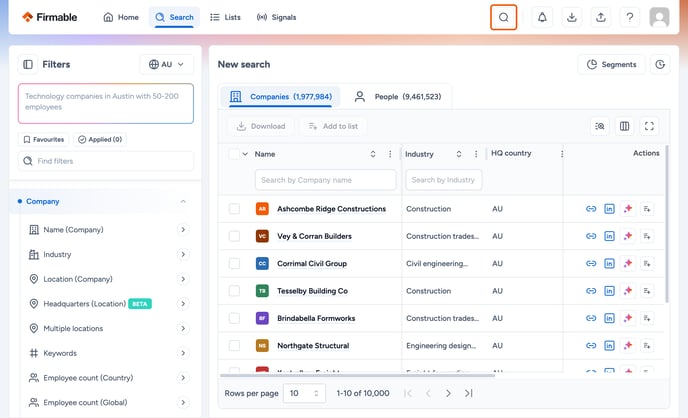
Task: Expand Industry filter
Action: tap(183, 254)
